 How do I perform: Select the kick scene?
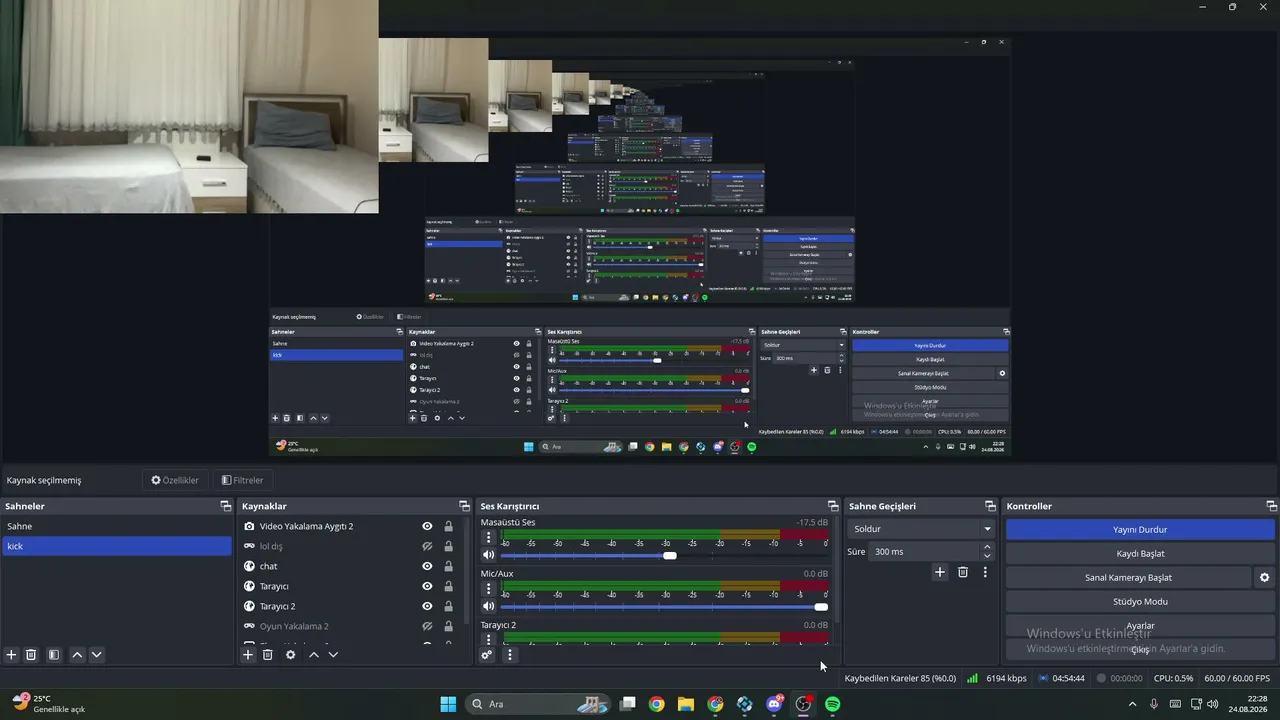pos(117,546)
